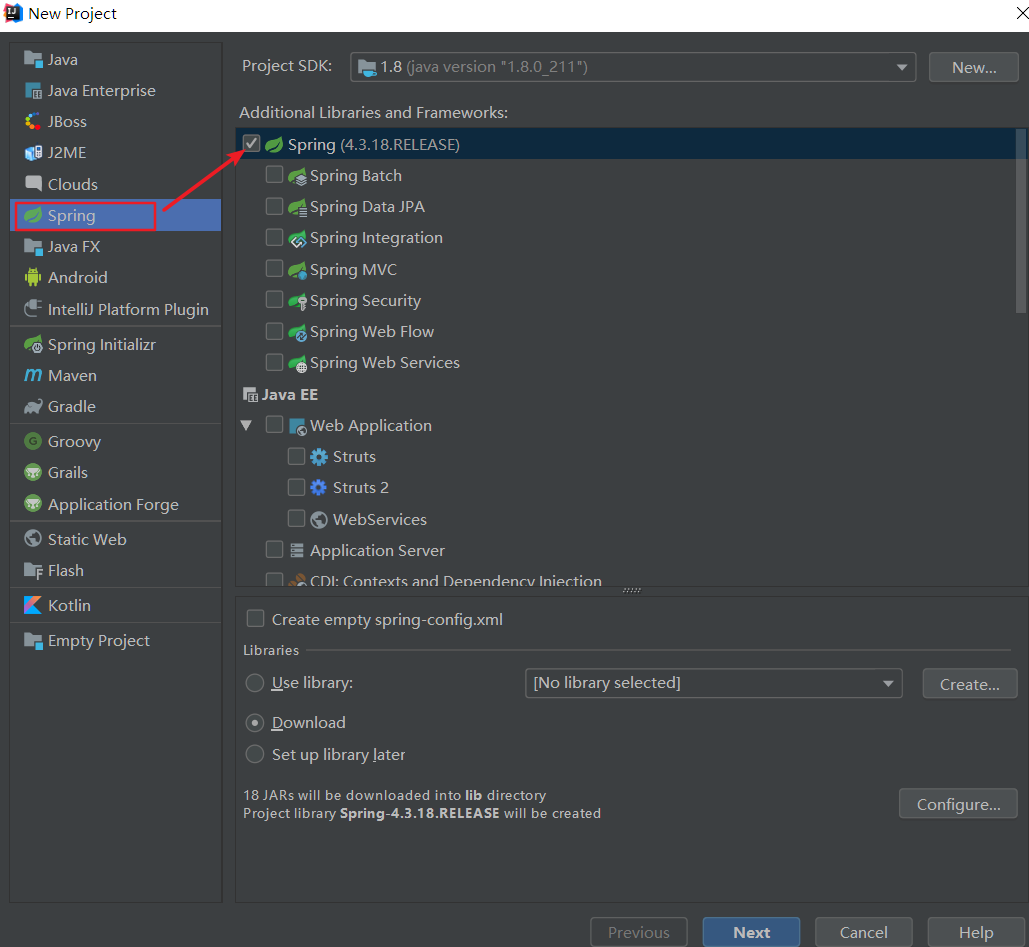Click the Next button
The image size is (1029, 947).
[x=751, y=932]
